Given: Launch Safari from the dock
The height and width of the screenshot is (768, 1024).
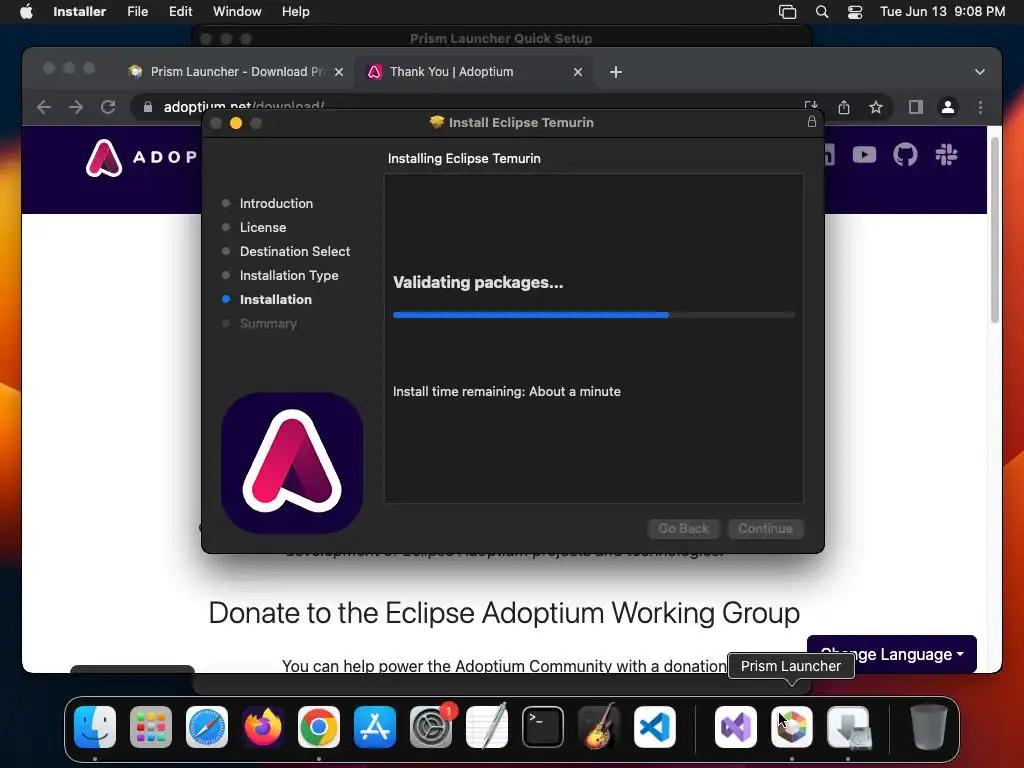Looking at the screenshot, I should (x=207, y=727).
